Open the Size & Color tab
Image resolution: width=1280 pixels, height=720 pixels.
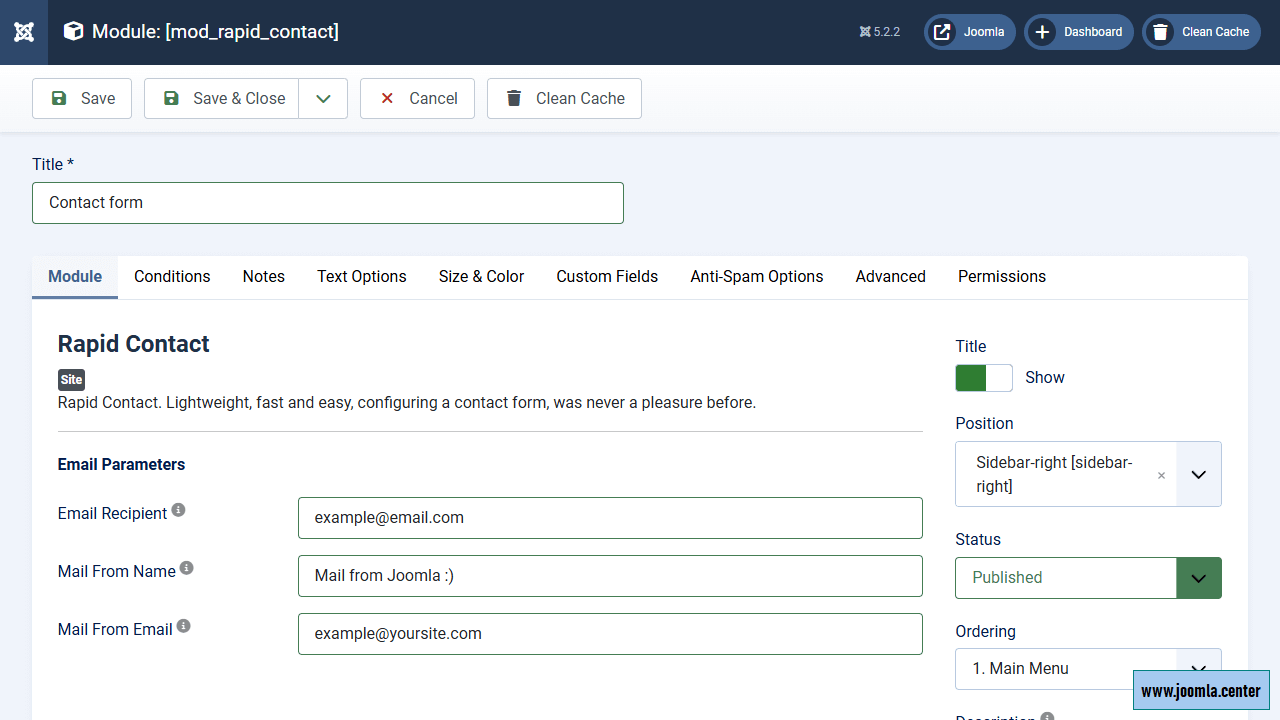point(481,277)
